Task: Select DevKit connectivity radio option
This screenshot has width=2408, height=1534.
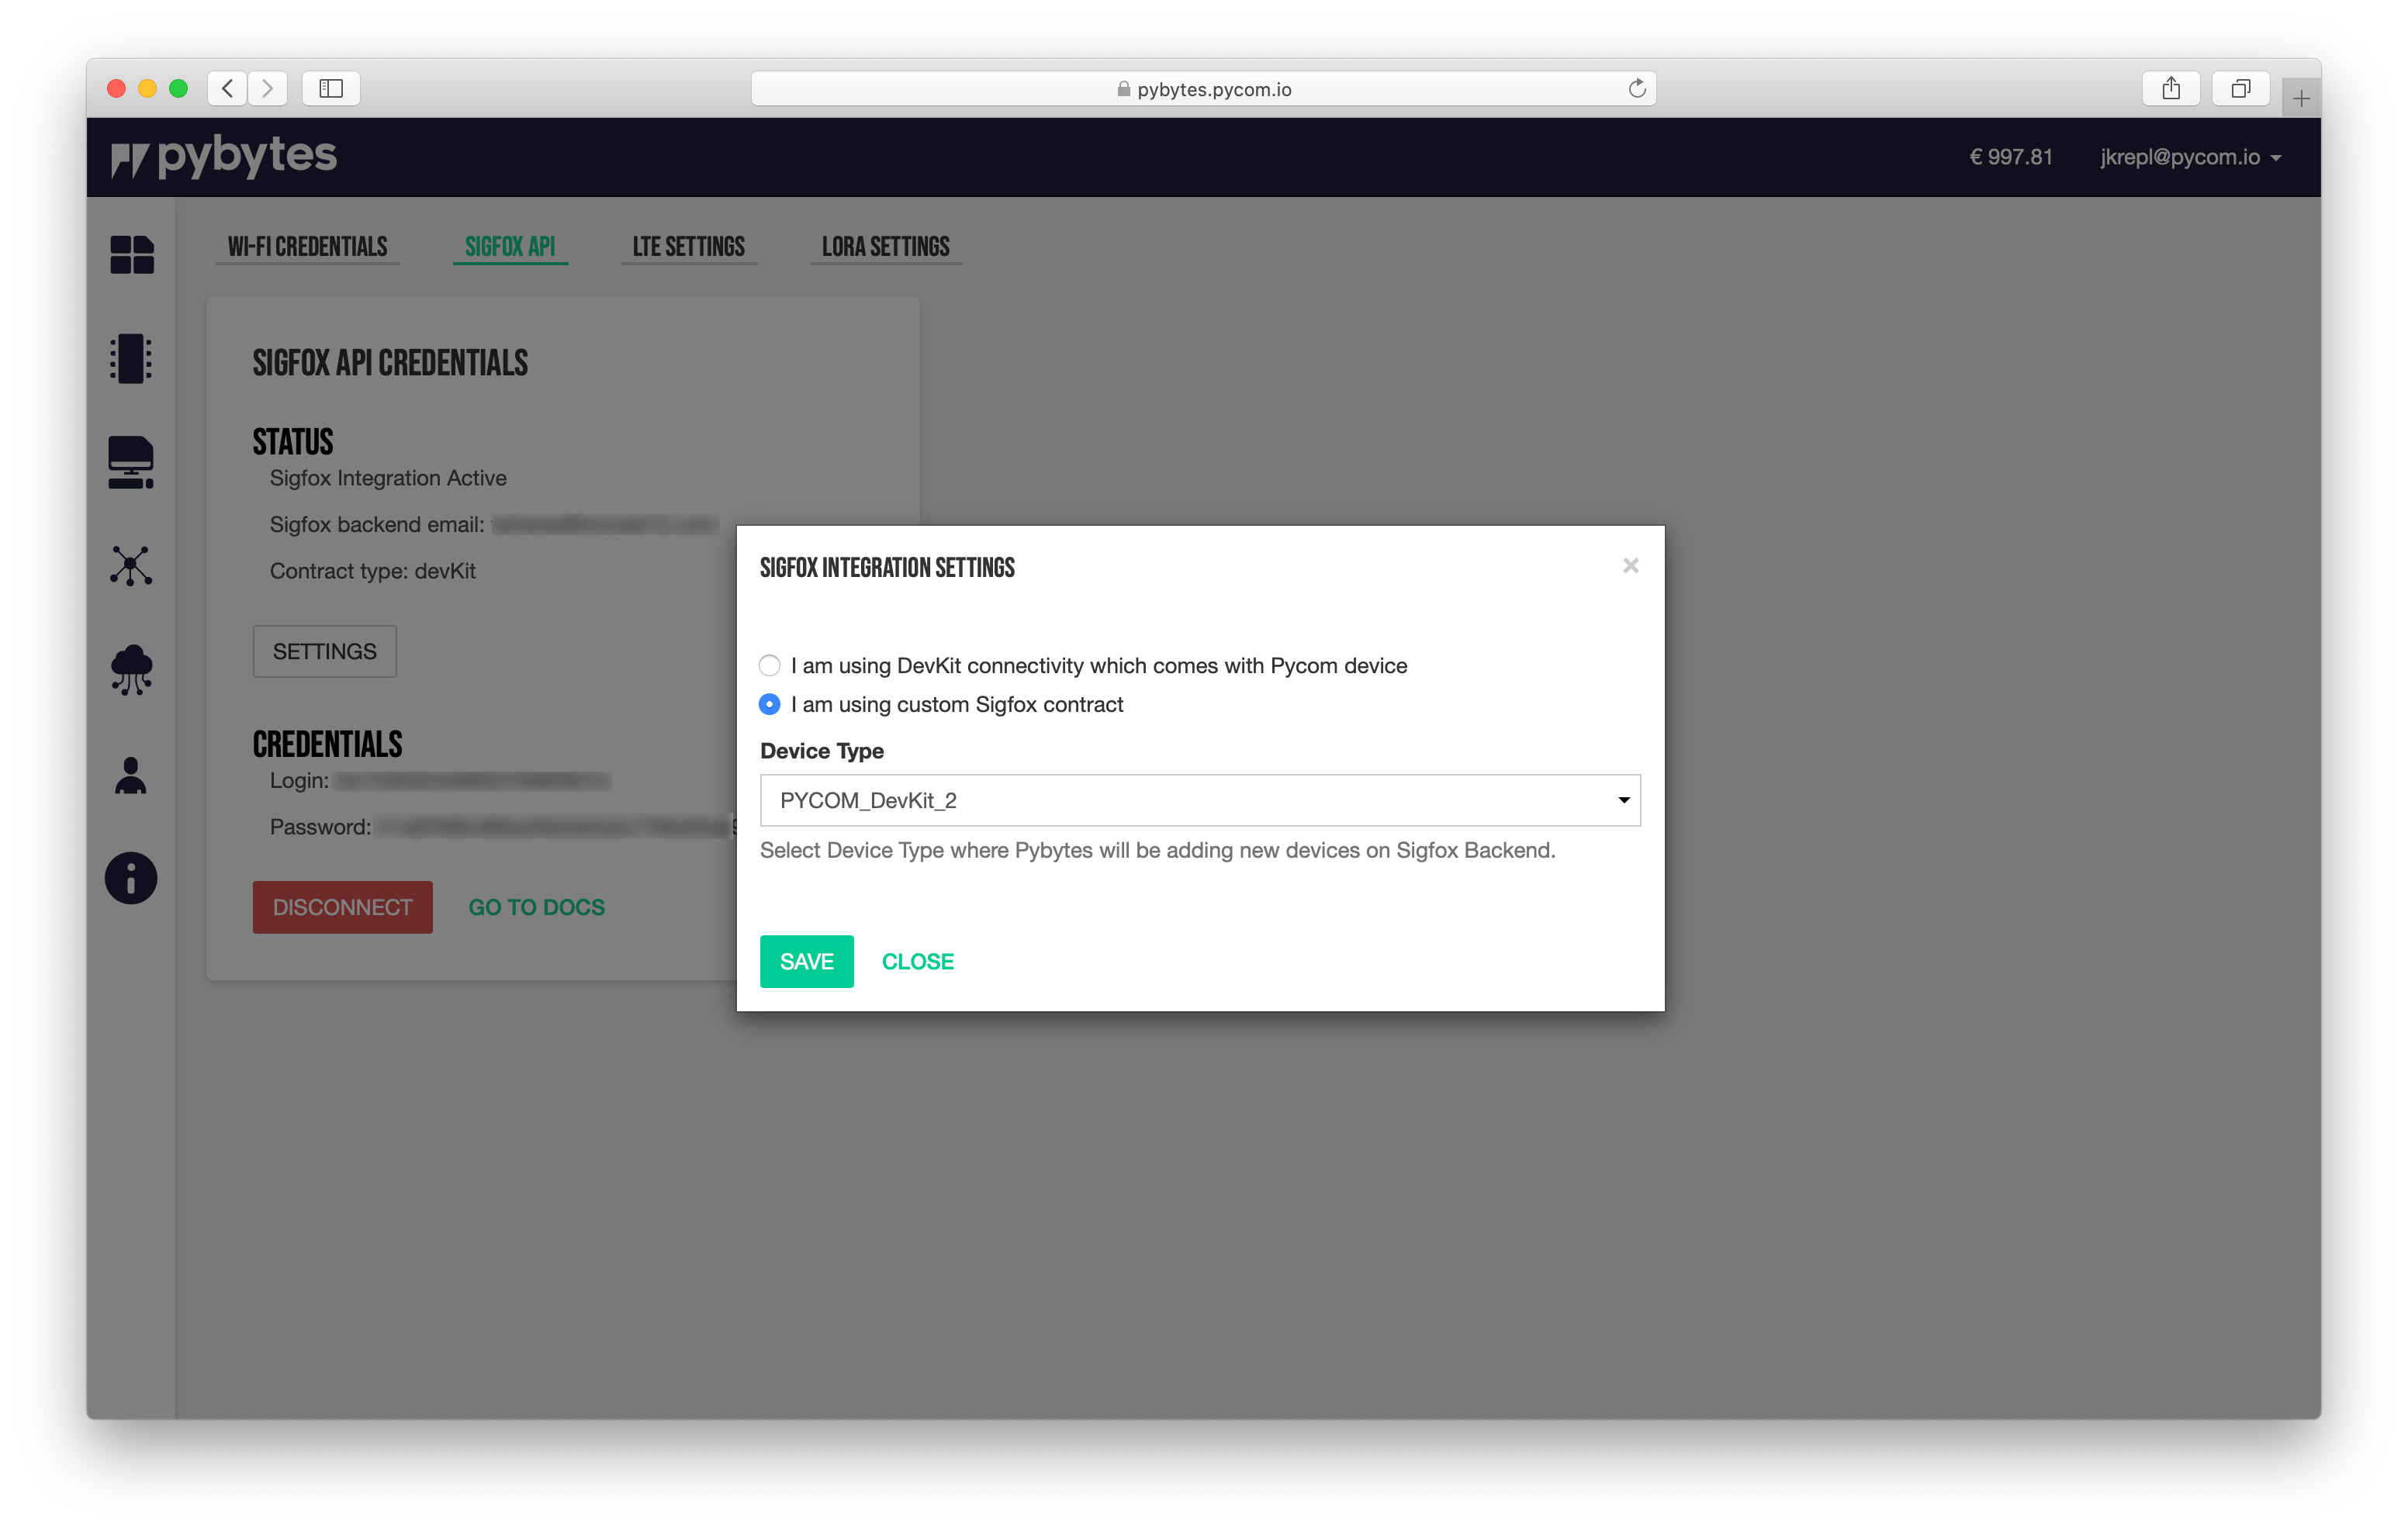Action: 769,666
